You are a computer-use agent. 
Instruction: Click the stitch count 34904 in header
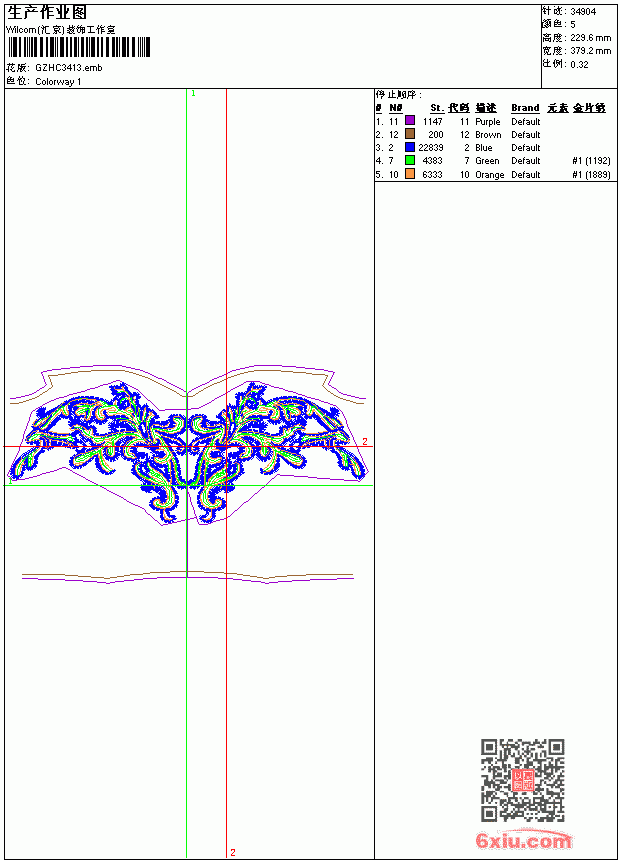pos(583,12)
